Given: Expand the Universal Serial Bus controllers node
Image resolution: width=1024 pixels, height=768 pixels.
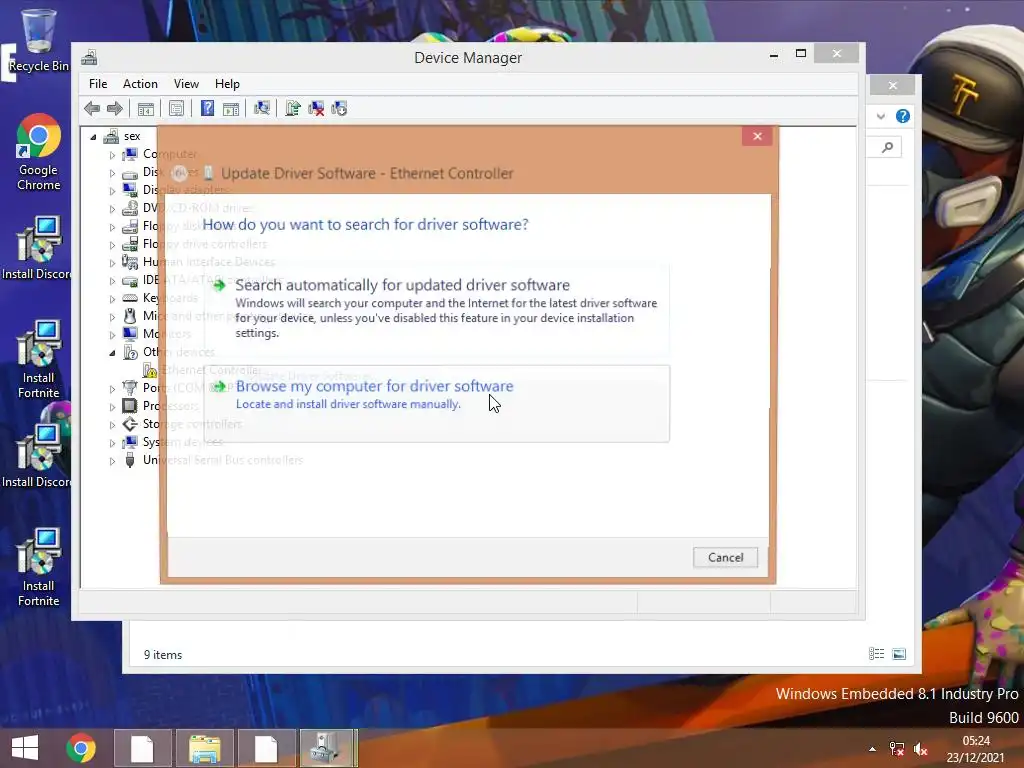Looking at the screenshot, I should click(112, 461).
